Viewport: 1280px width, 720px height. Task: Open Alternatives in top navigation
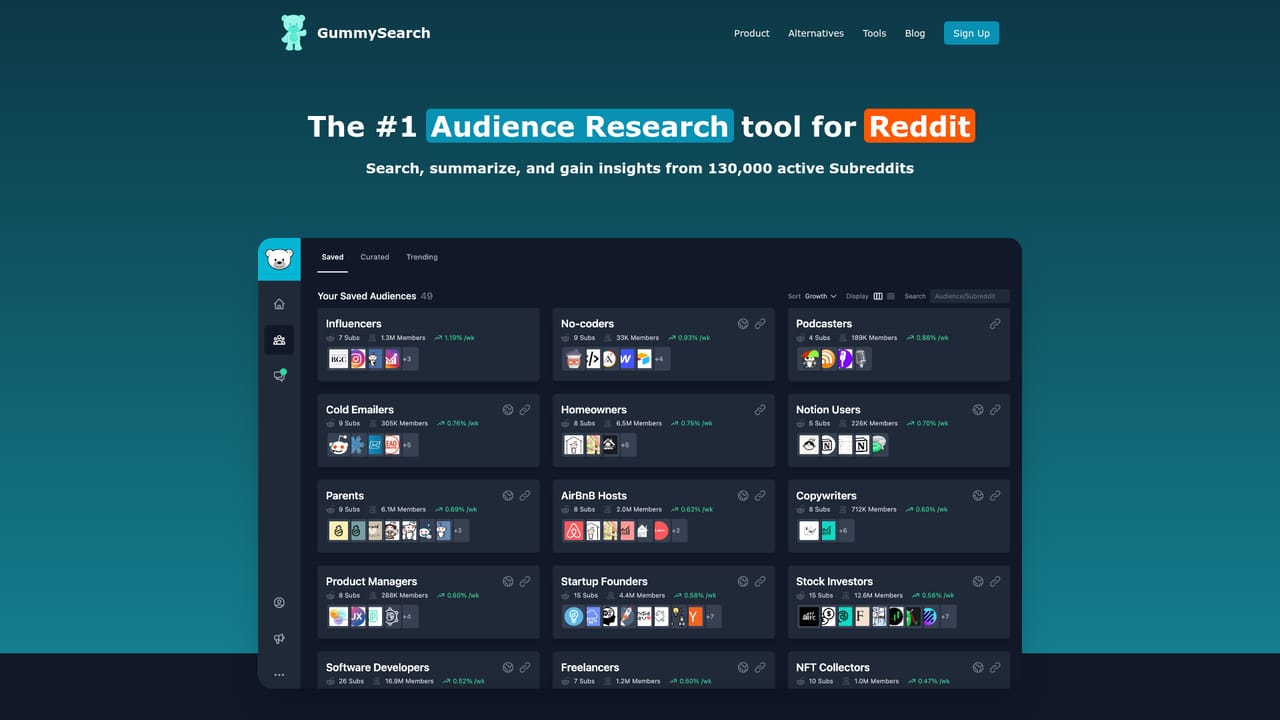816,33
